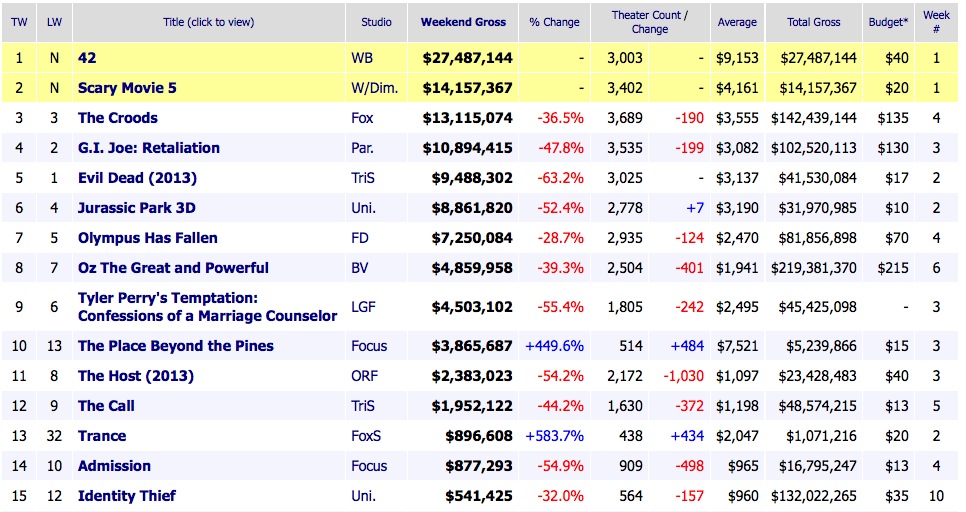The width and height of the screenshot is (966, 512).
Task: Select G.I. Joe: Retaliation title
Action: (149, 148)
